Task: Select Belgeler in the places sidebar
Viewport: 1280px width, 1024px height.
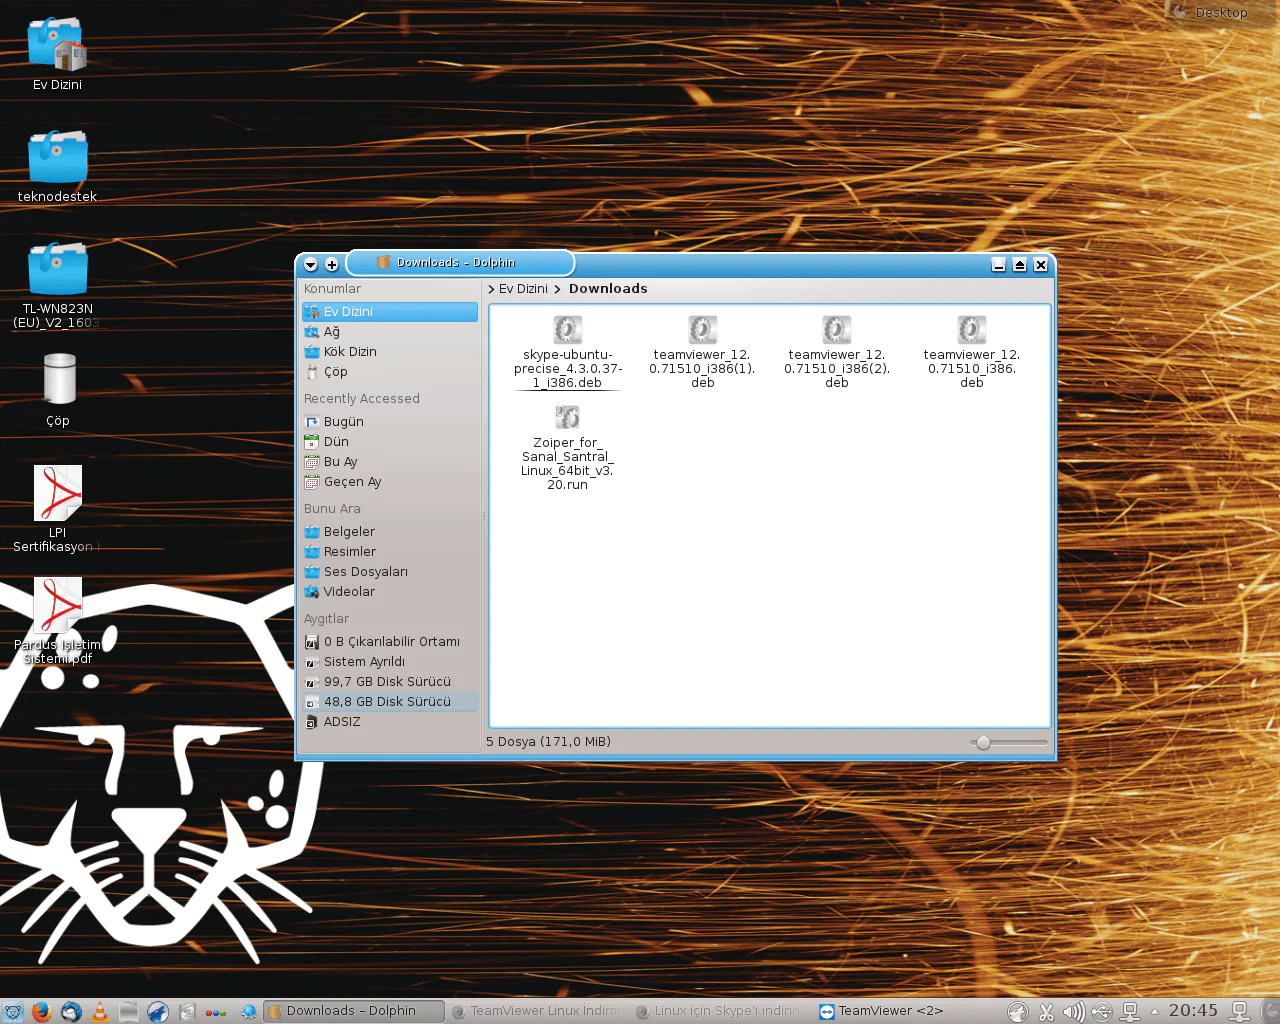Action: click(349, 532)
